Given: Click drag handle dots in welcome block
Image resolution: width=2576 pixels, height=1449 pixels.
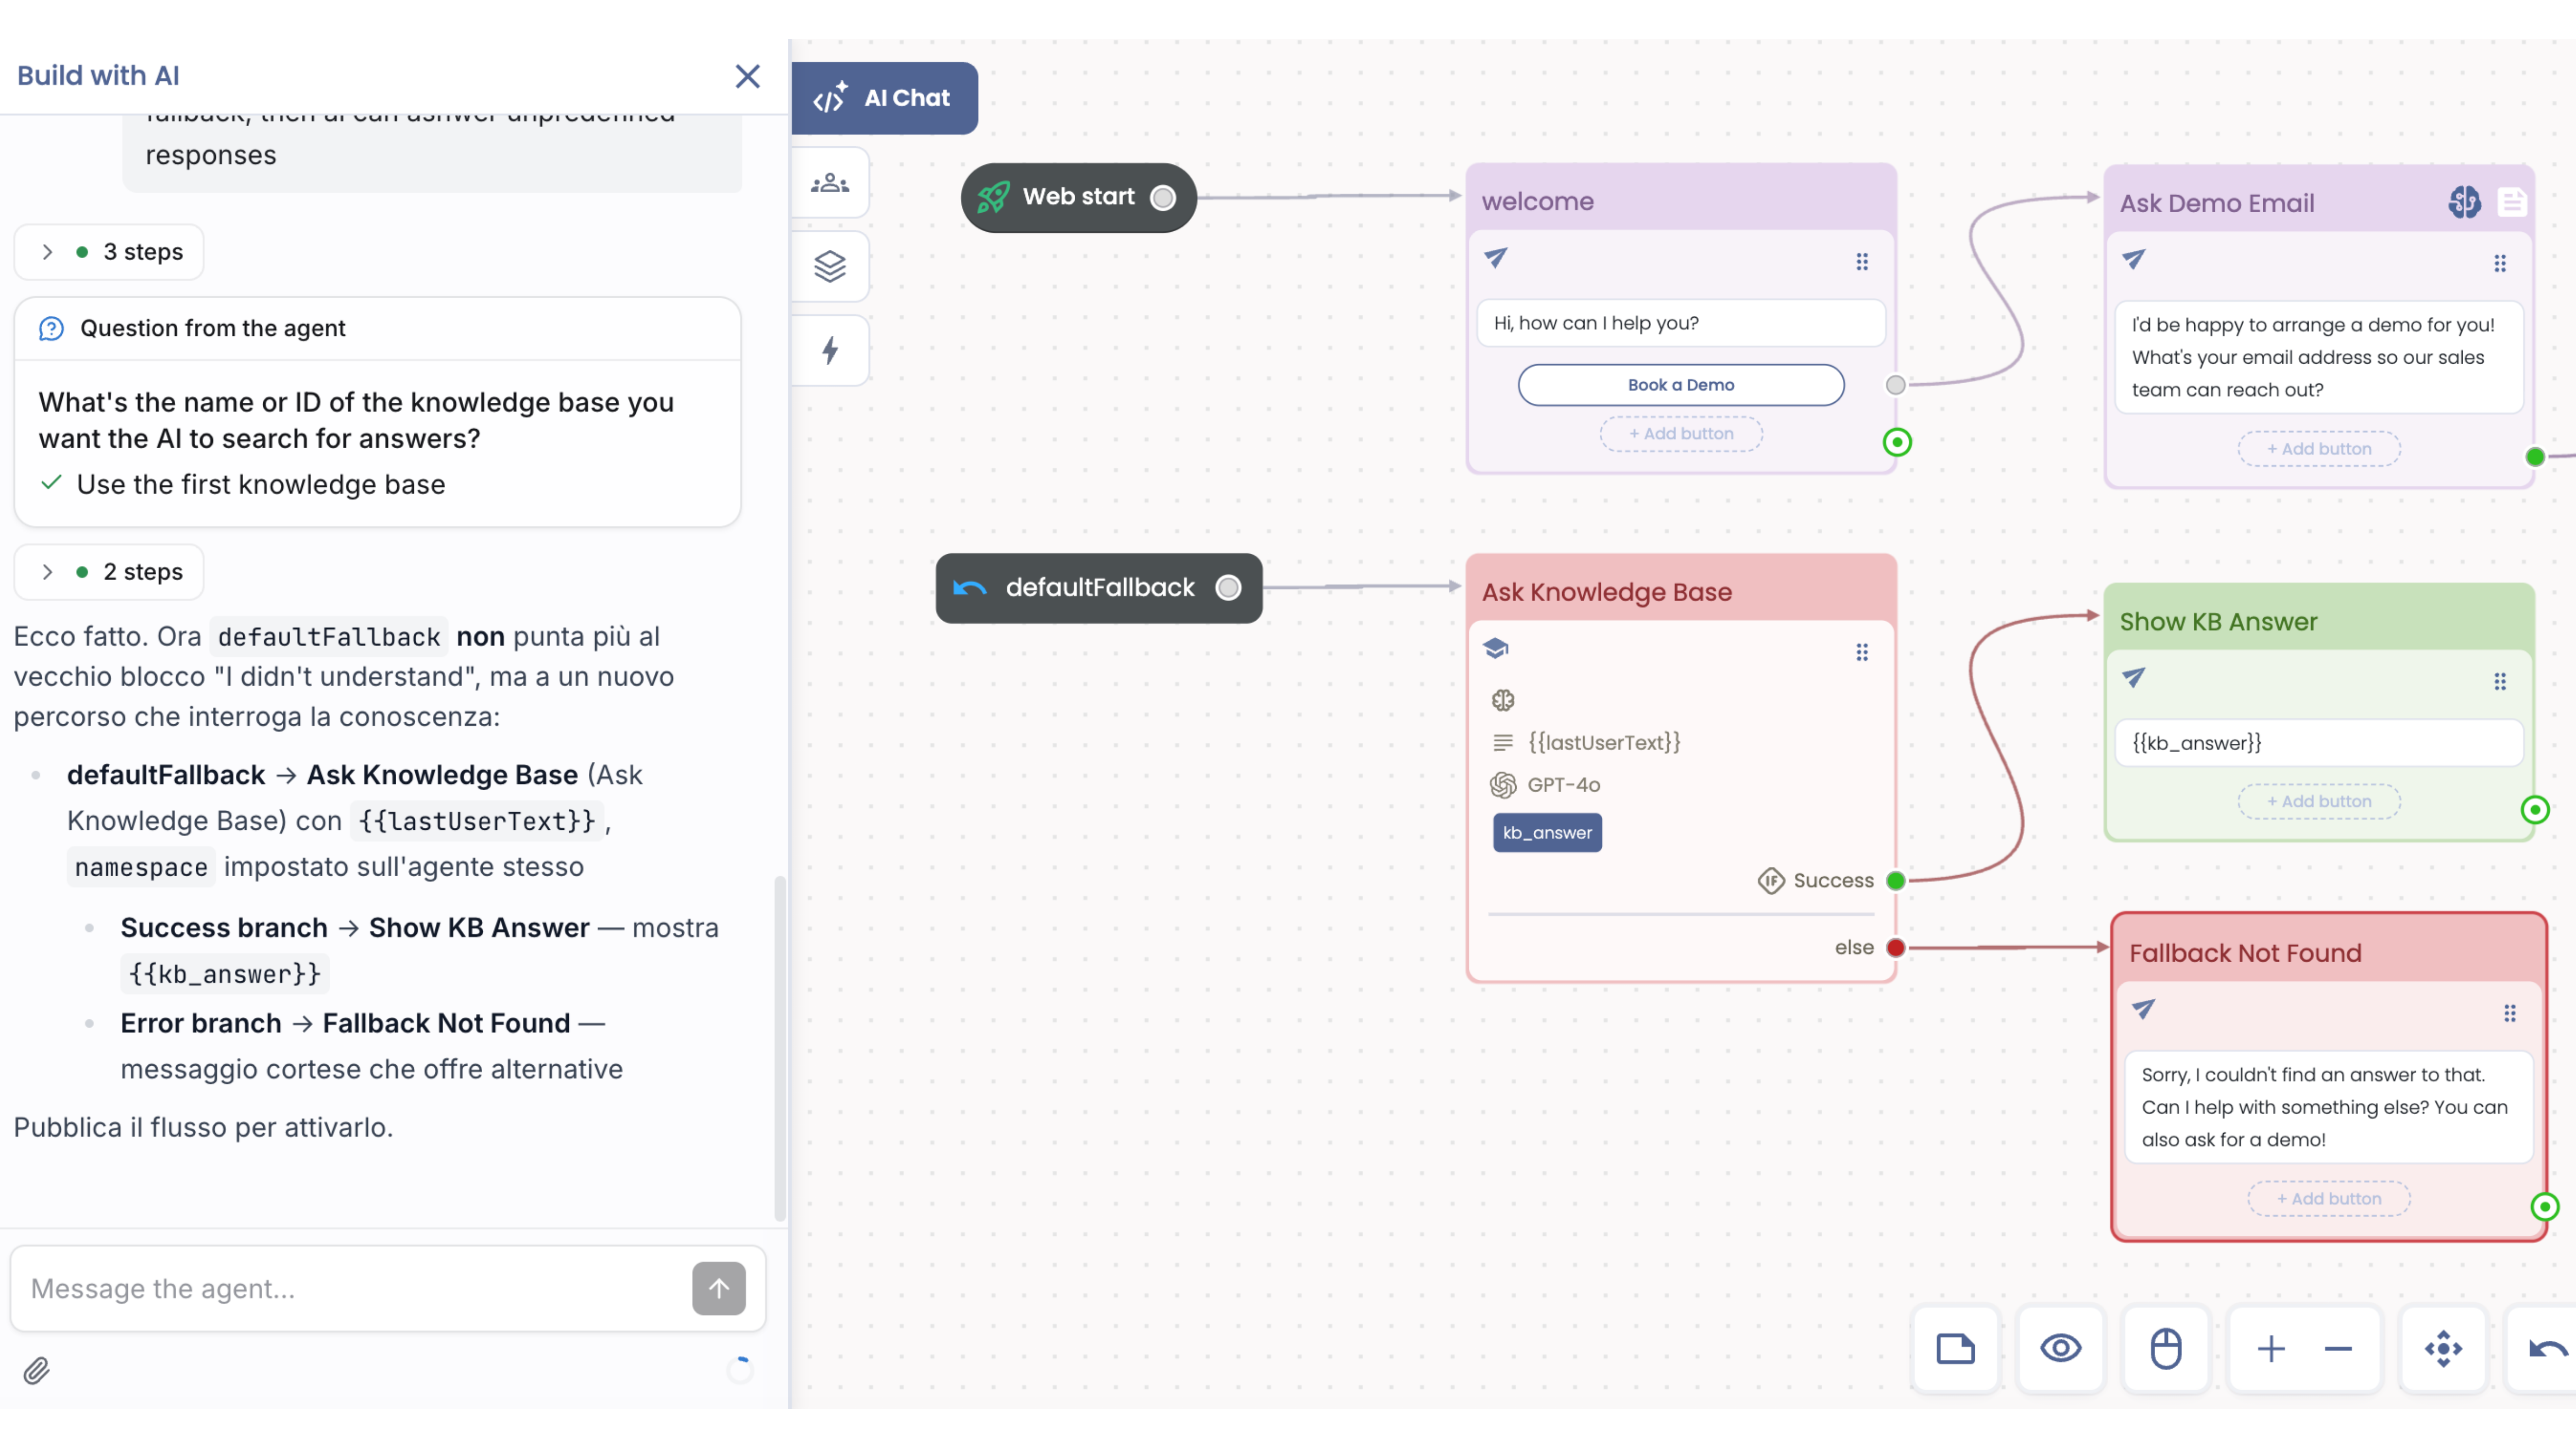Looking at the screenshot, I should click(x=1862, y=262).
